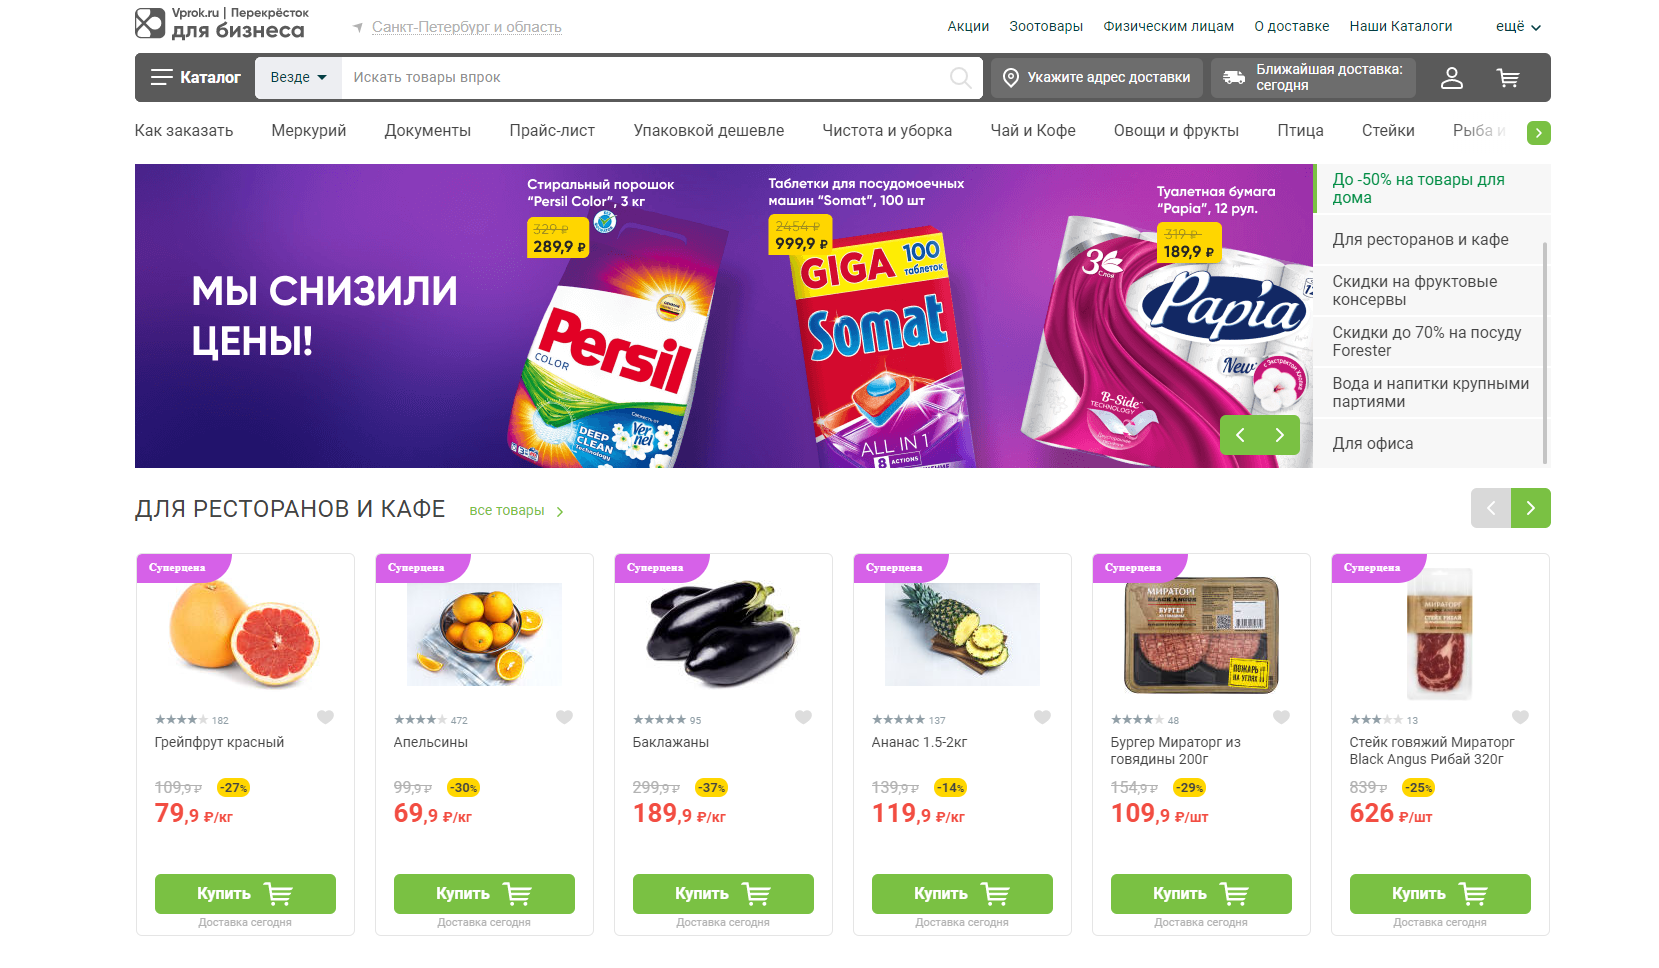Show next banner slide with right arrow

click(1279, 435)
